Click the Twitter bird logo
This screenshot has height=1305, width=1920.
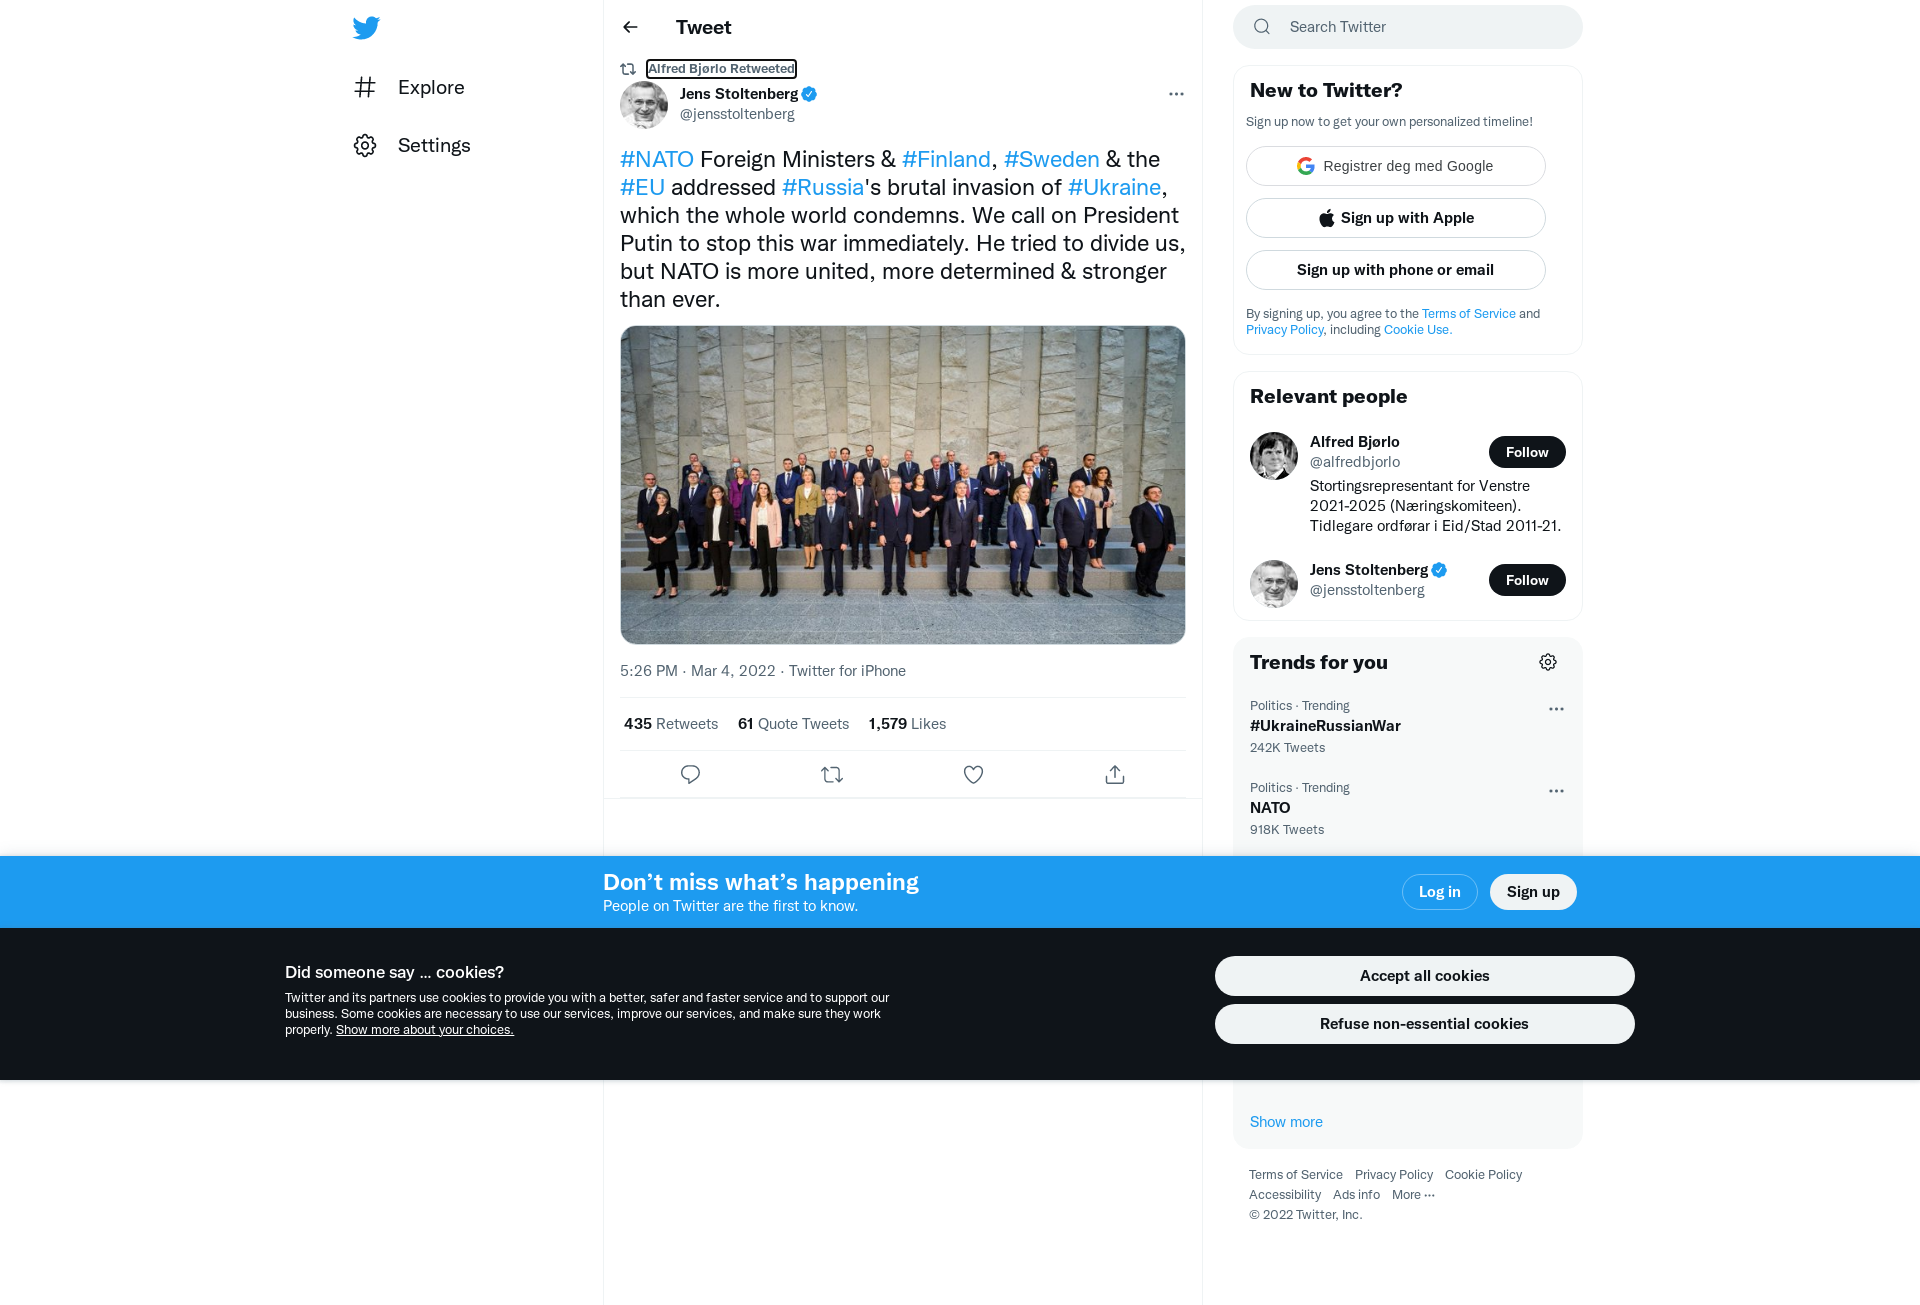coord(366,28)
